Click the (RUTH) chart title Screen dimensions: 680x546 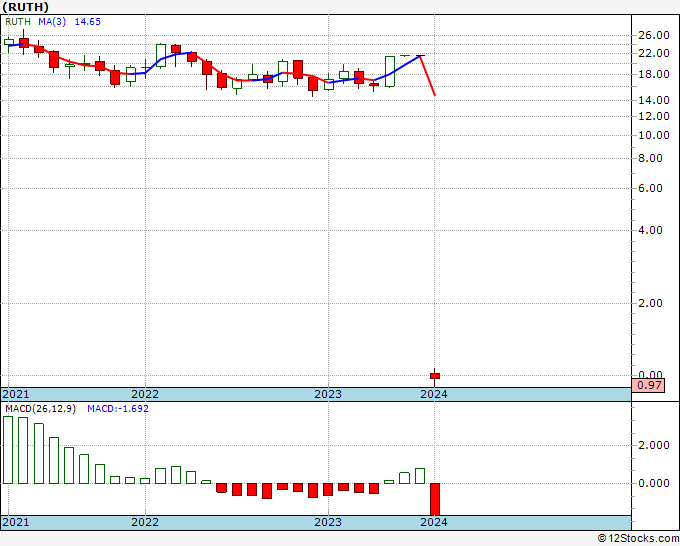coord(25,7)
